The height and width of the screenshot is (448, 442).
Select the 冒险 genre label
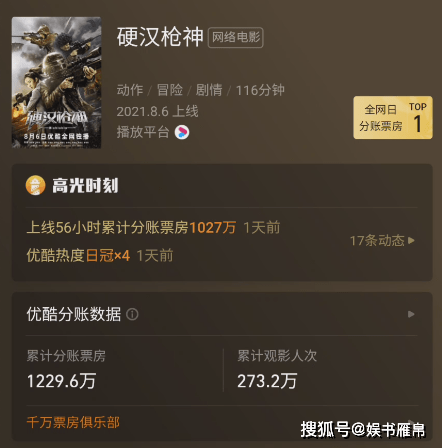click(x=170, y=90)
